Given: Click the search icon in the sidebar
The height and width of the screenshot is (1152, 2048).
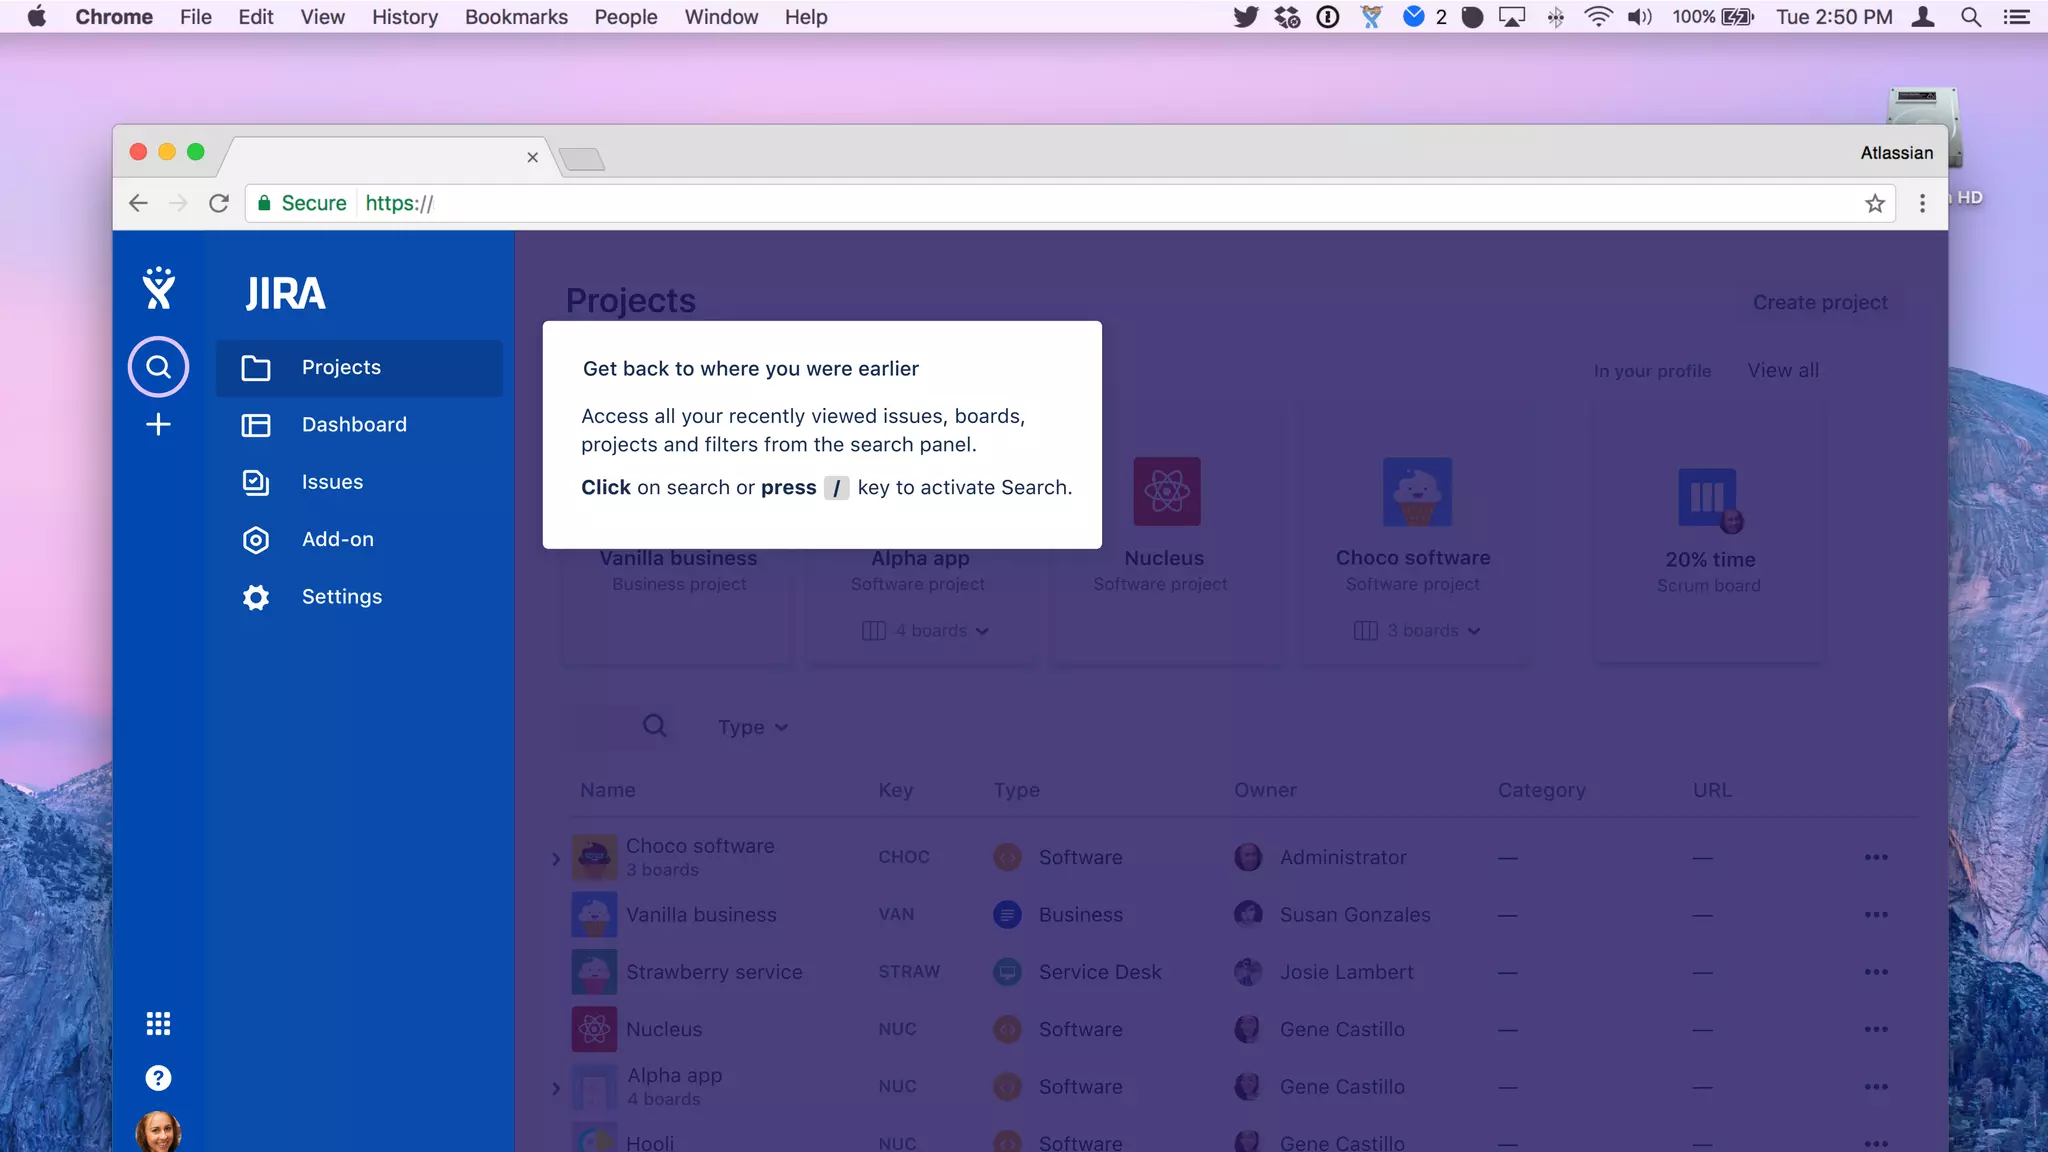Looking at the screenshot, I should pyautogui.click(x=158, y=367).
